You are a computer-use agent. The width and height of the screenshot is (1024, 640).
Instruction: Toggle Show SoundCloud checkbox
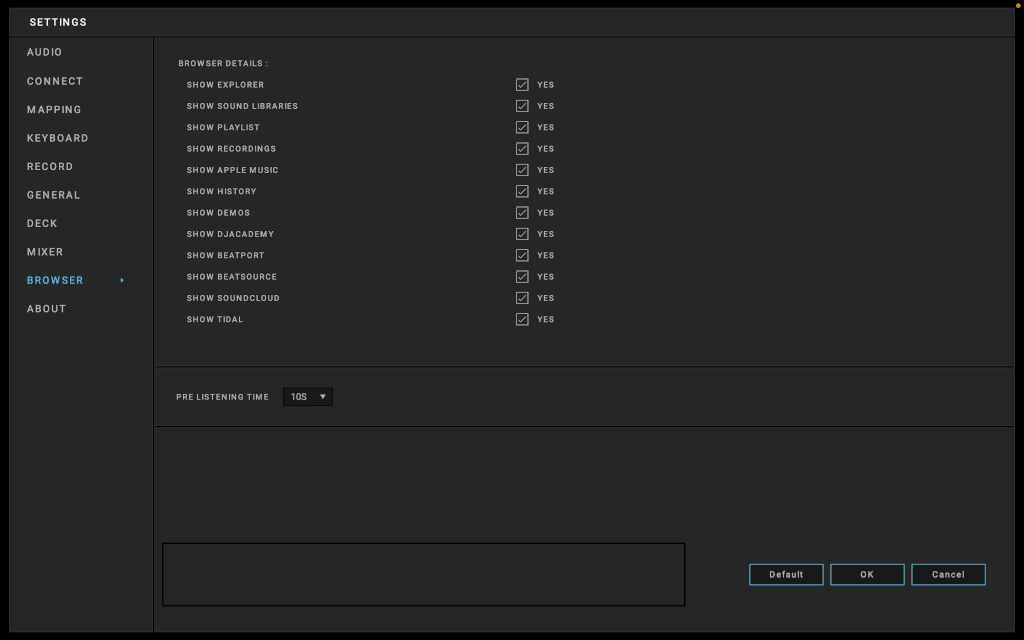tap(522, 298)
